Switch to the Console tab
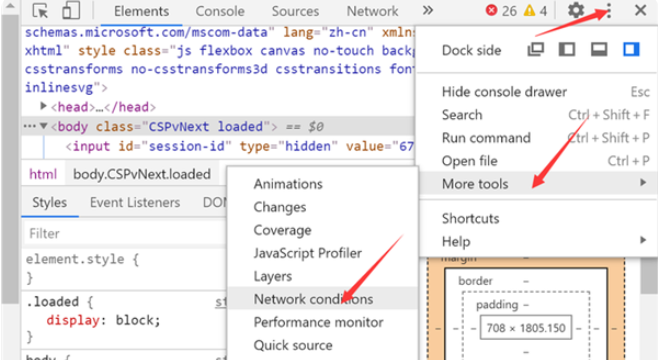 coord(220,11)
